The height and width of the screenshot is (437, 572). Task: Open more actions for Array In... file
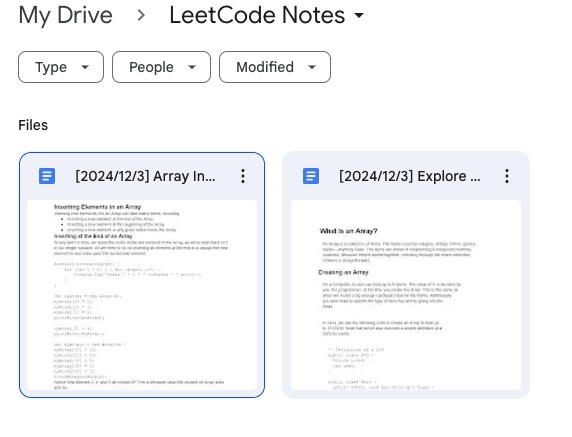(x=243, y=176)
